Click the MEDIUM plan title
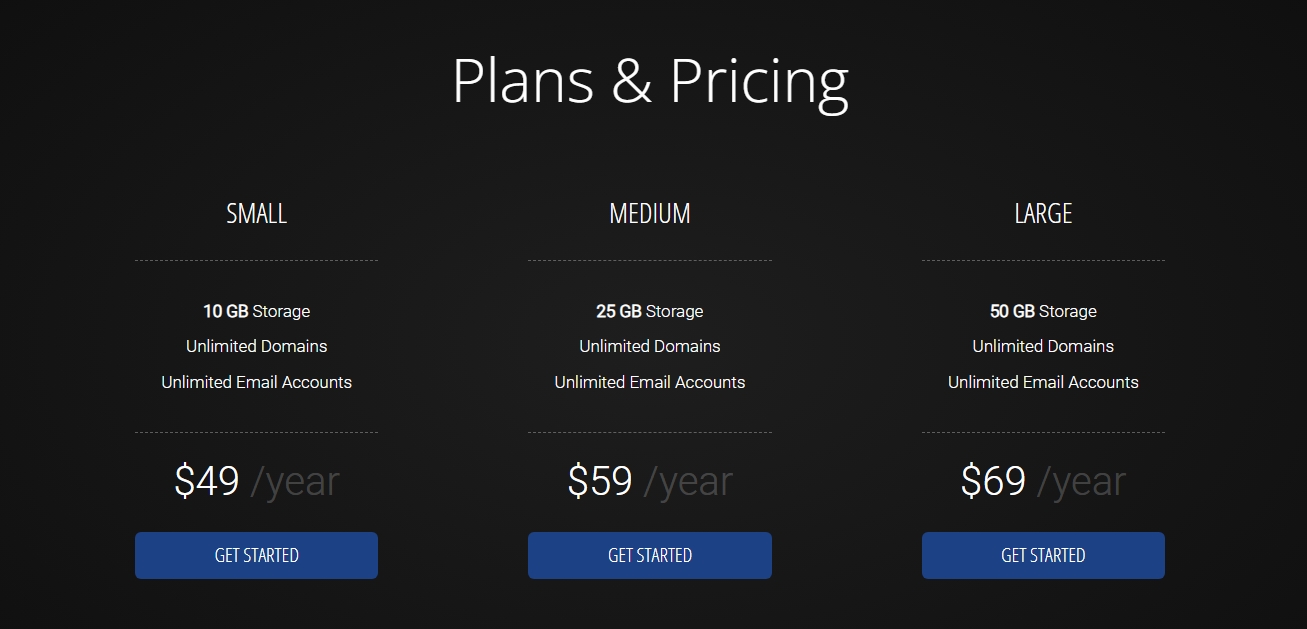The image size is (1307, 629). 650,213
